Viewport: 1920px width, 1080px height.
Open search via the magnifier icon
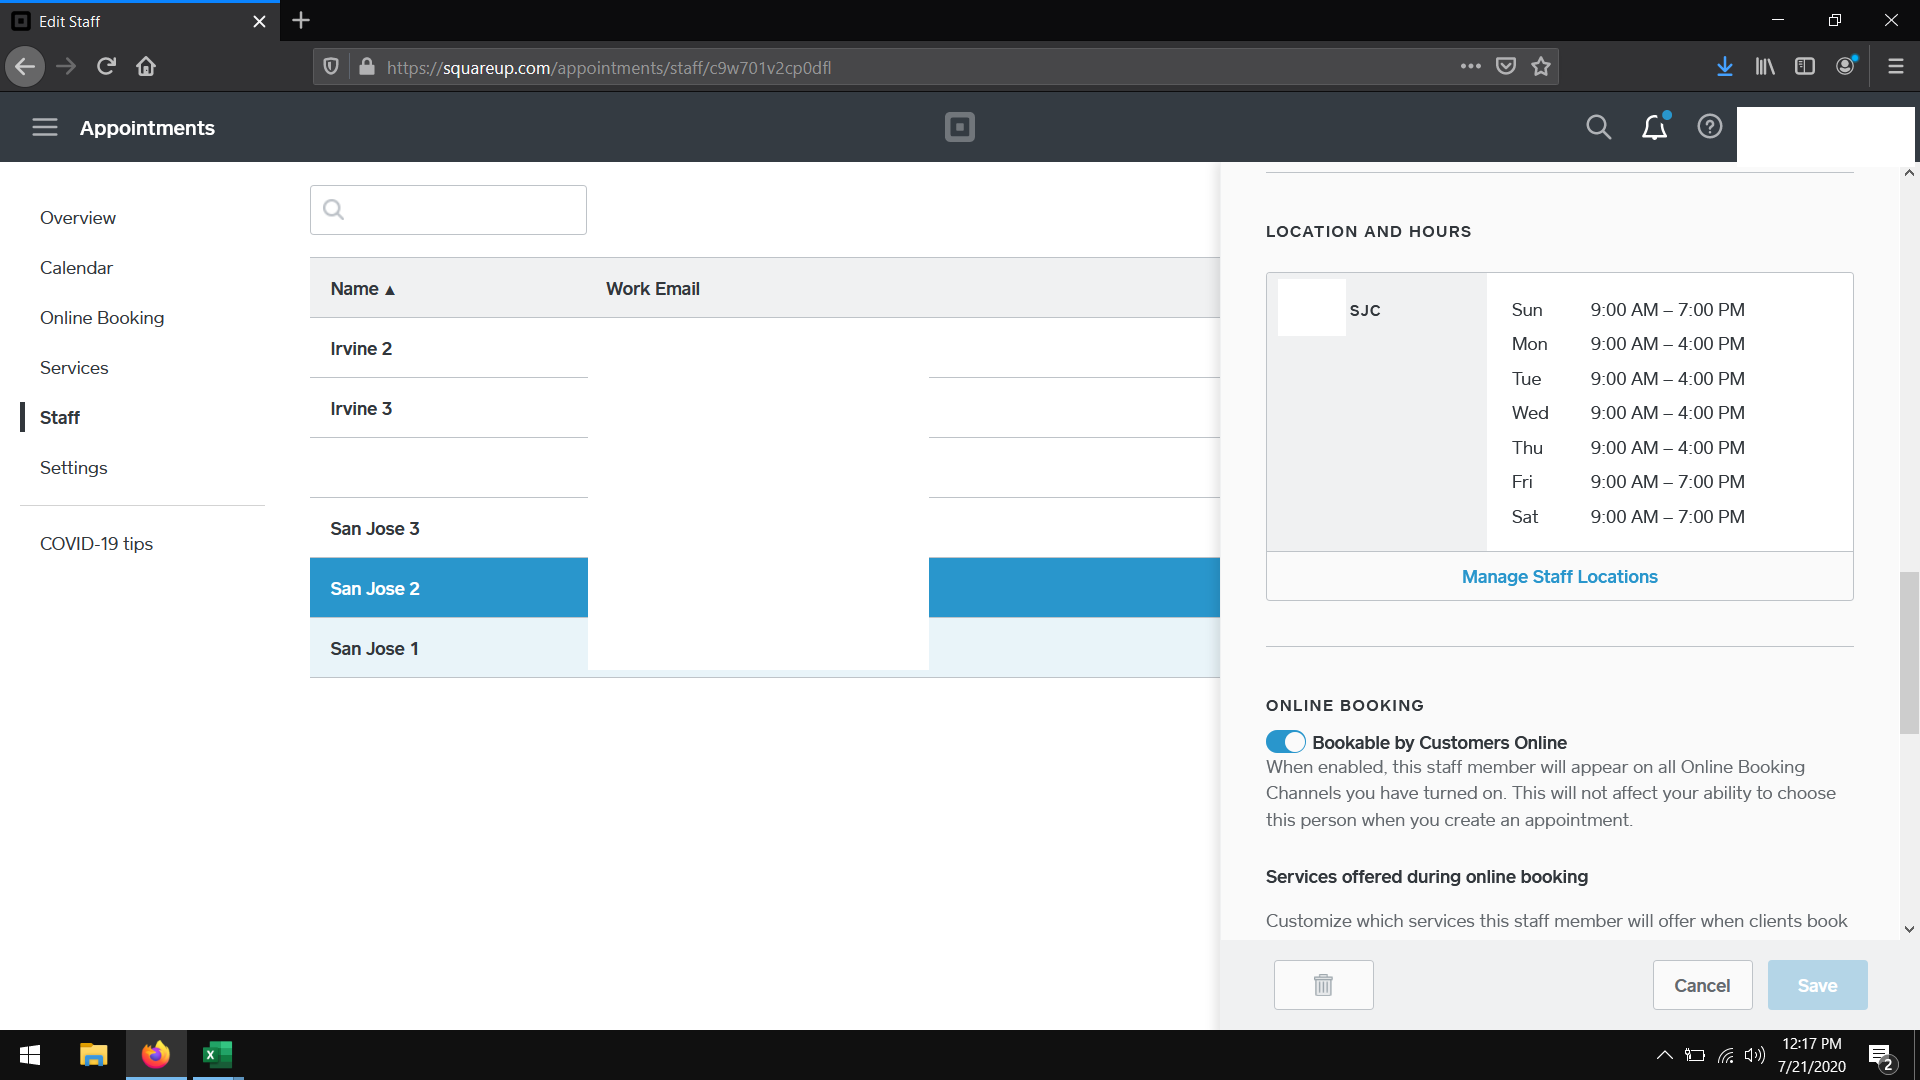1598,127
